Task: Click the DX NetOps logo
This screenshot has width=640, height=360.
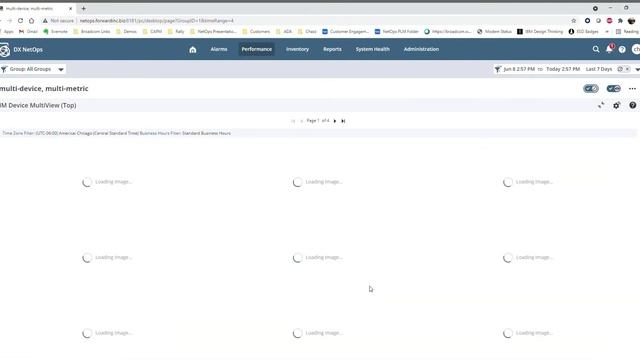Action: [4, 50]
